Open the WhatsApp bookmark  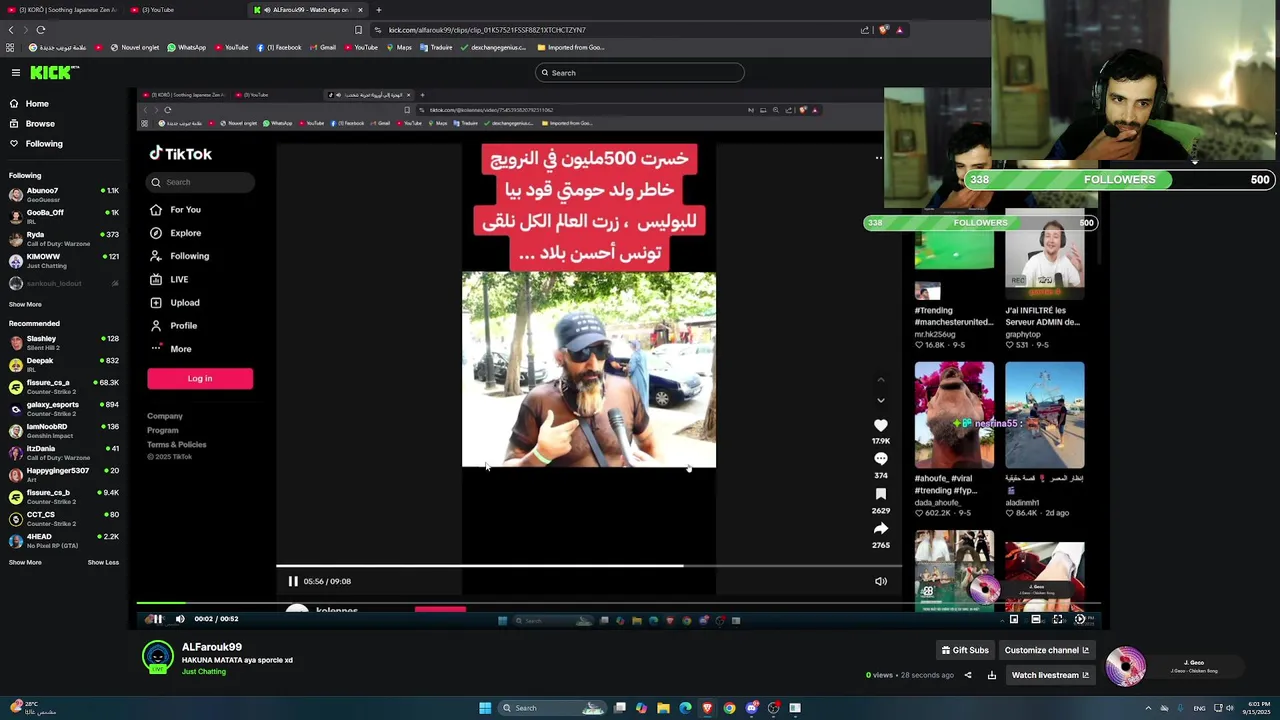click(187, 47)
